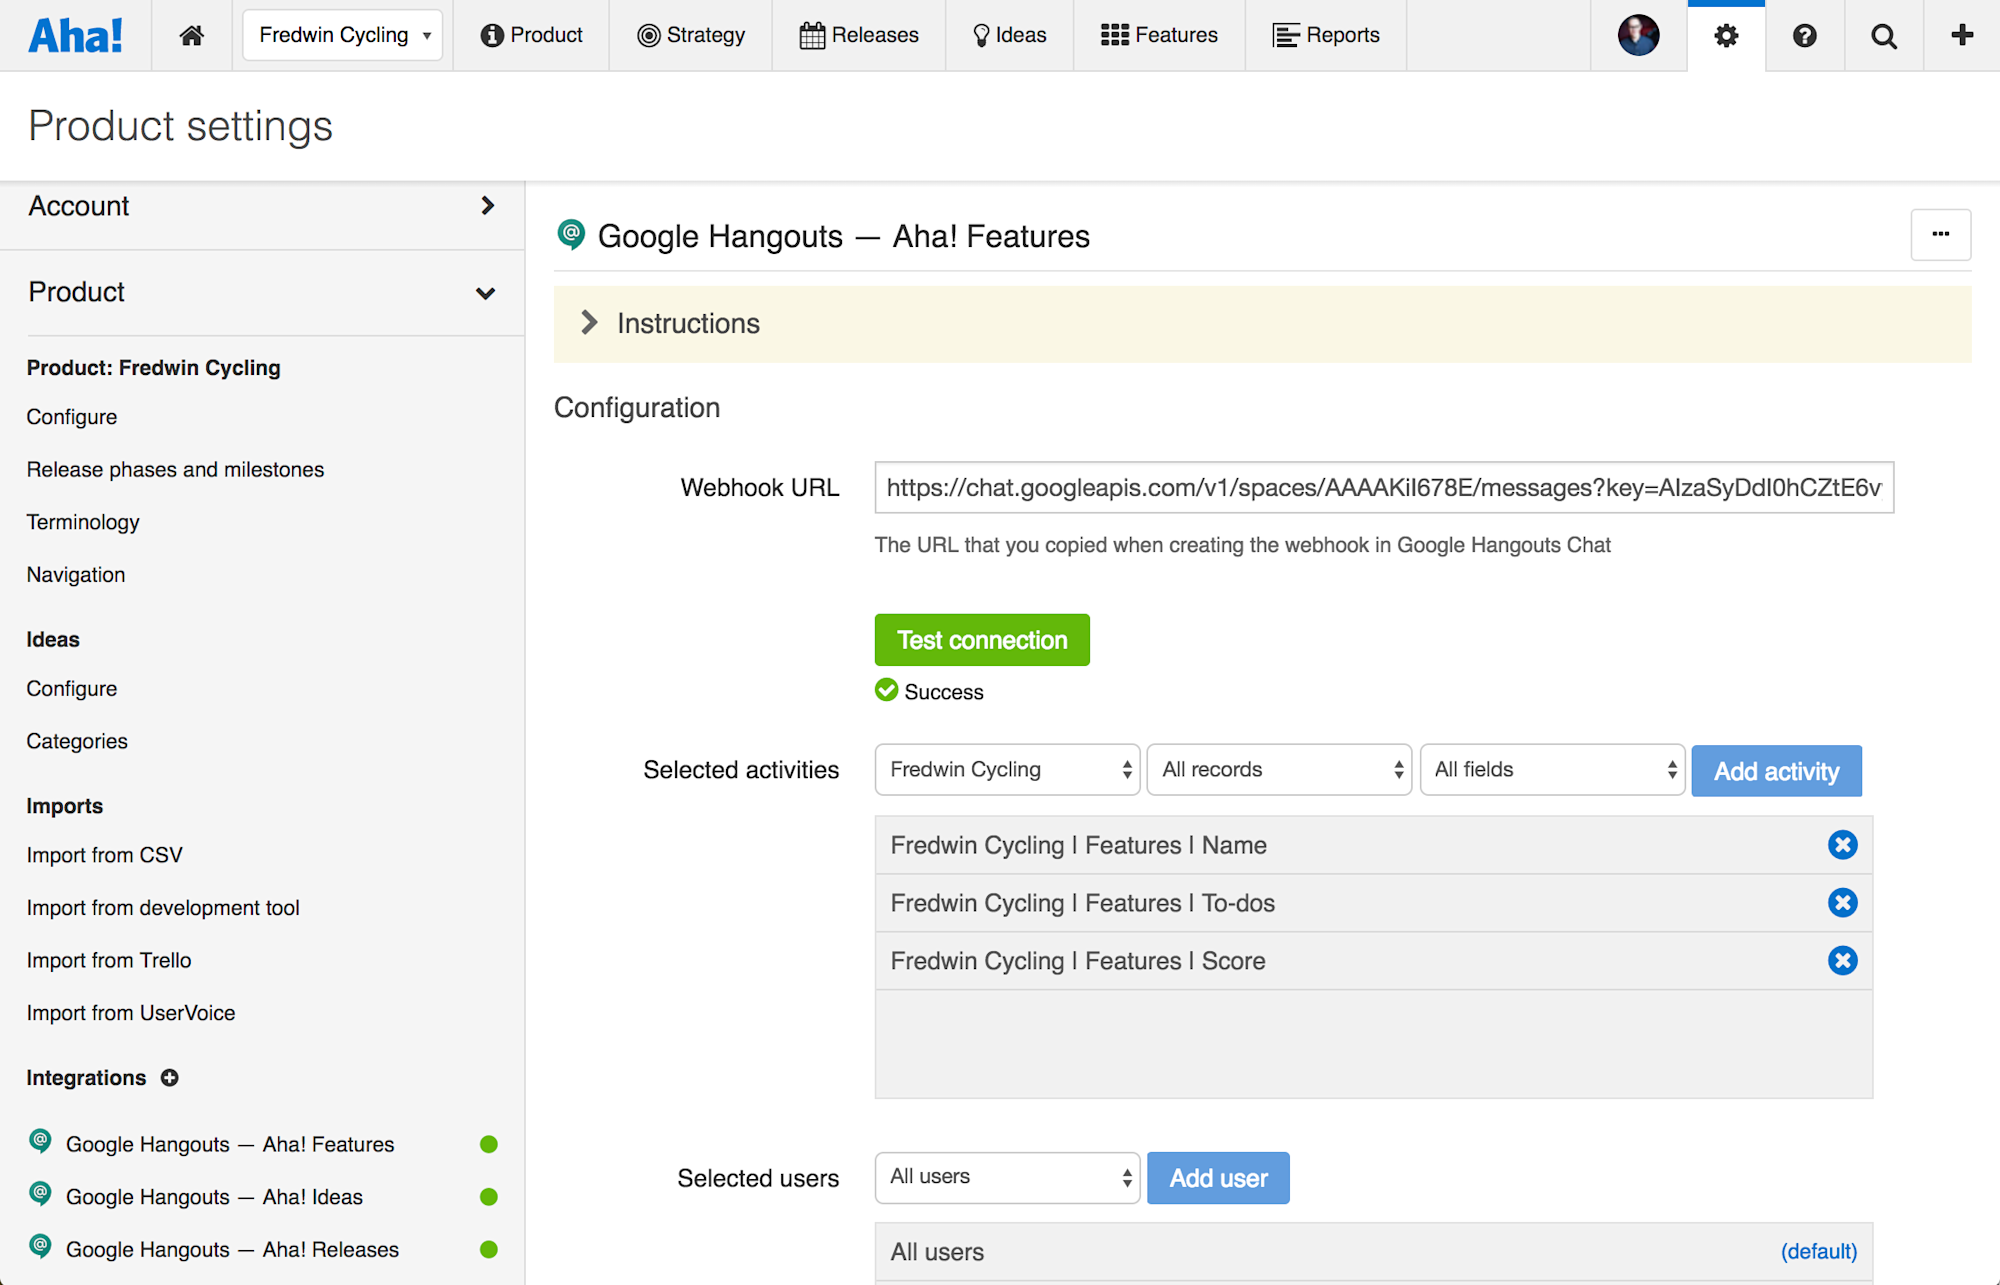This screenshot has height=1285, width=2000.
Task: Click the Add activity button
Action: 1776,771
